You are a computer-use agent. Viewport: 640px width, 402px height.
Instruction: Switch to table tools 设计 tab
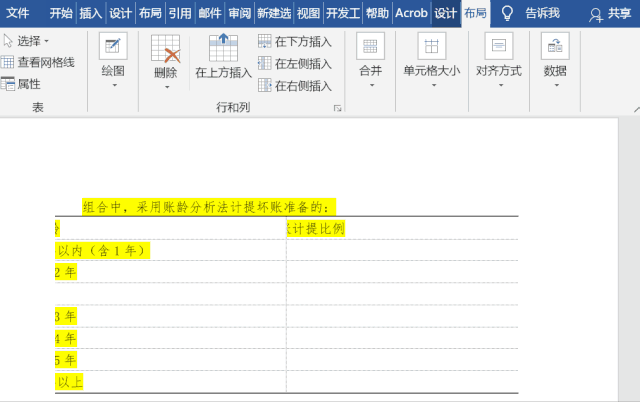click(445, 13)
